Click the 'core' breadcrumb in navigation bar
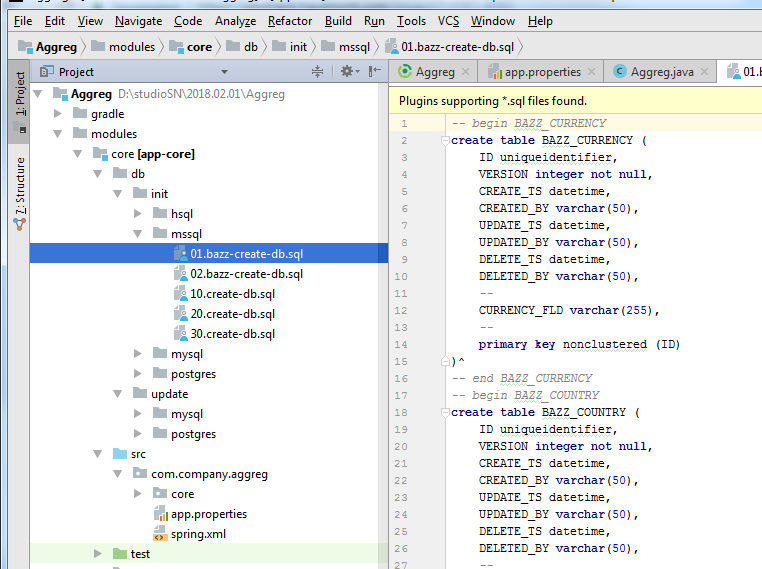The width and height of the screenshot is (762, 569). point(199,47)
